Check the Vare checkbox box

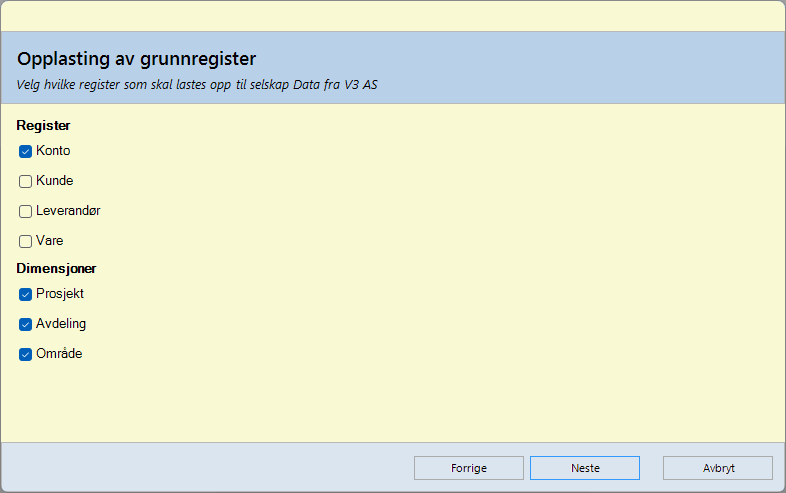pyautogui.click(x=26, y=242)
